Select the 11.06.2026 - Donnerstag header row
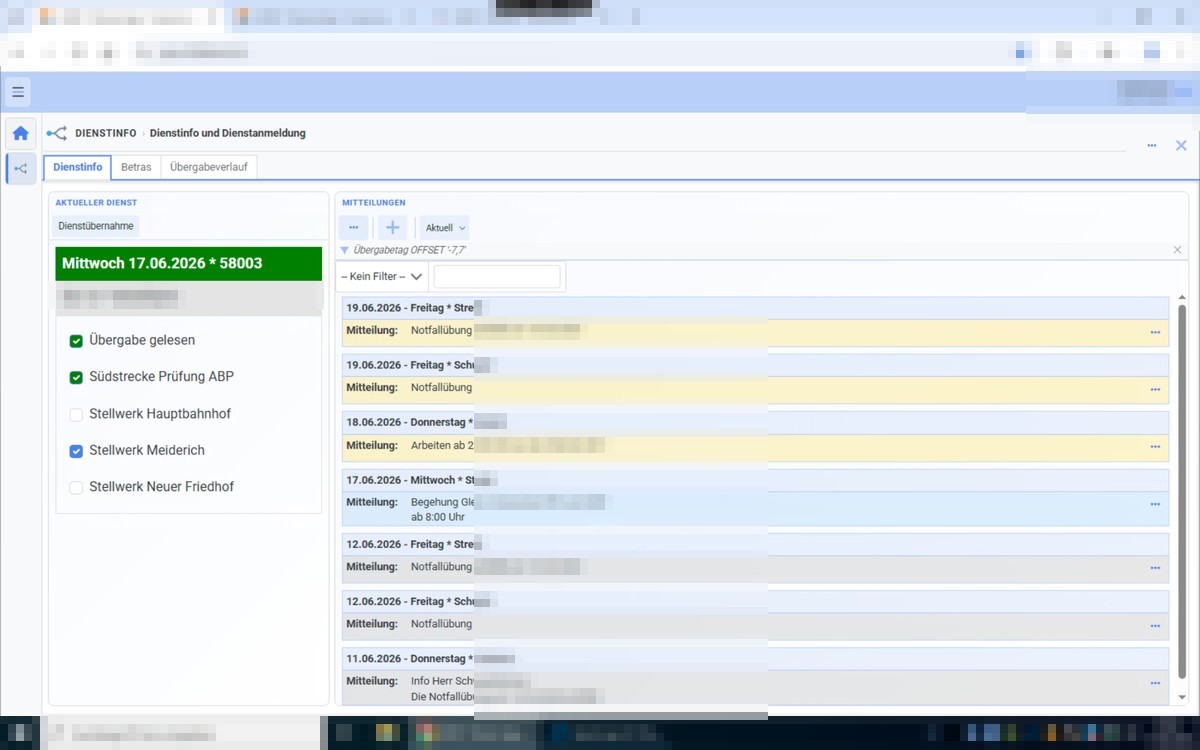Viewport: 1200px width, 750px height. click(755, 659)
